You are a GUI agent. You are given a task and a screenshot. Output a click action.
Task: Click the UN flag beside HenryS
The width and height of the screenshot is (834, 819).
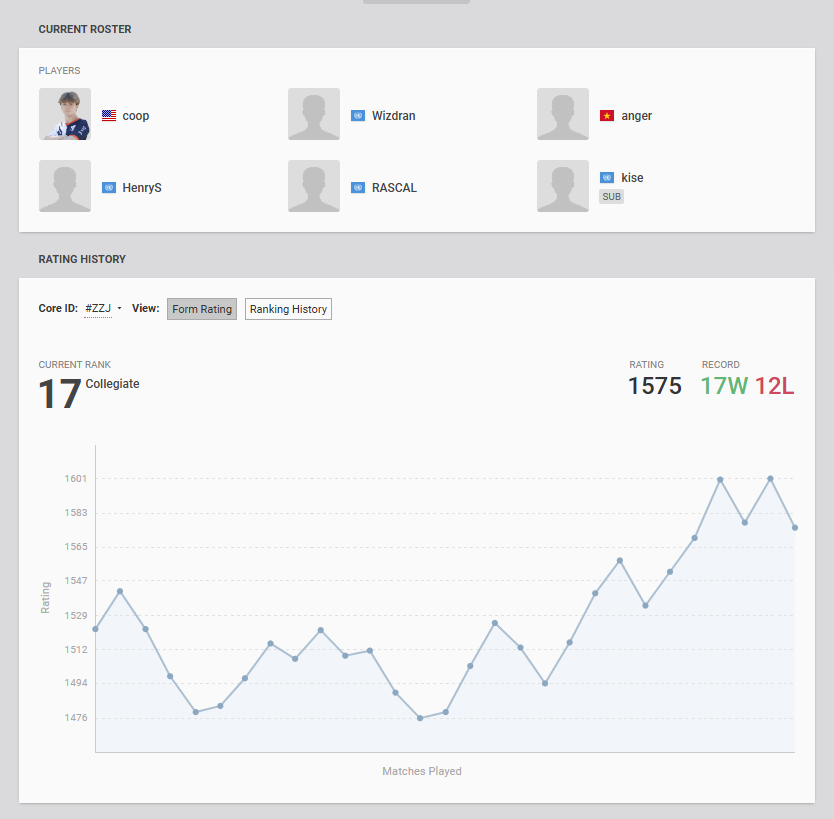tap(109, 188)
